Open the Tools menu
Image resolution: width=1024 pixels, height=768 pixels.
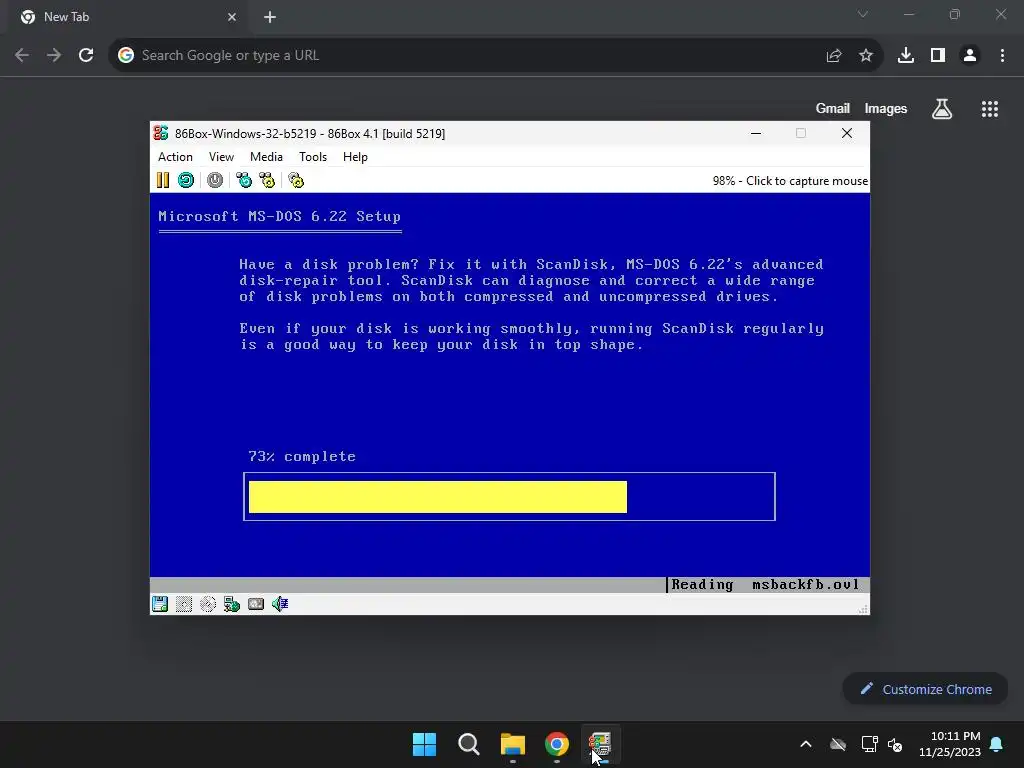click(313, 157)
